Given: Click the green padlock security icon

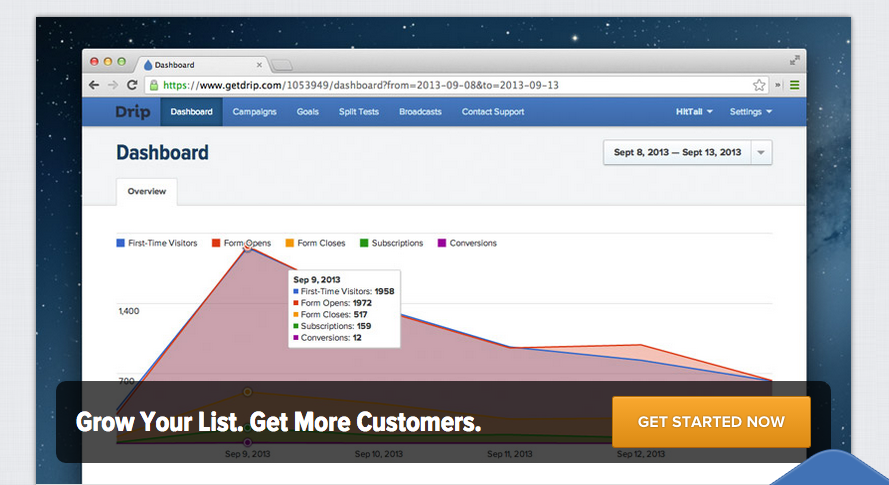Looking at the screenshot, I should click(154, 85).
